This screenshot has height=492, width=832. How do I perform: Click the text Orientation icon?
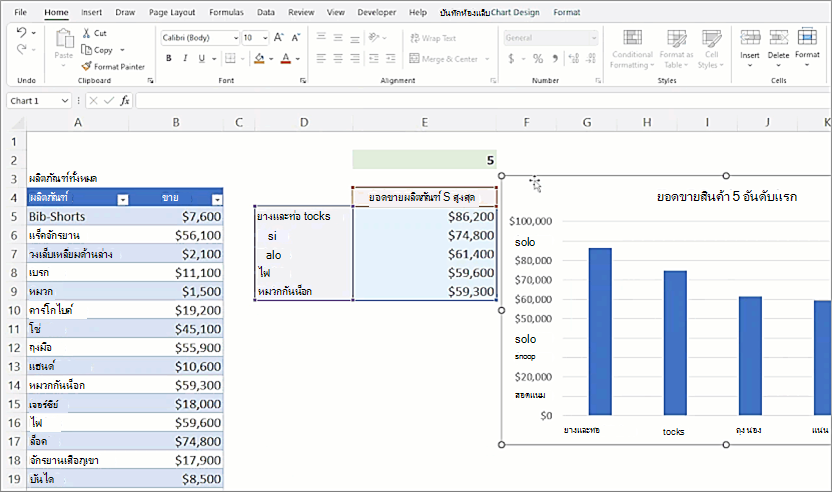point(374,37)
